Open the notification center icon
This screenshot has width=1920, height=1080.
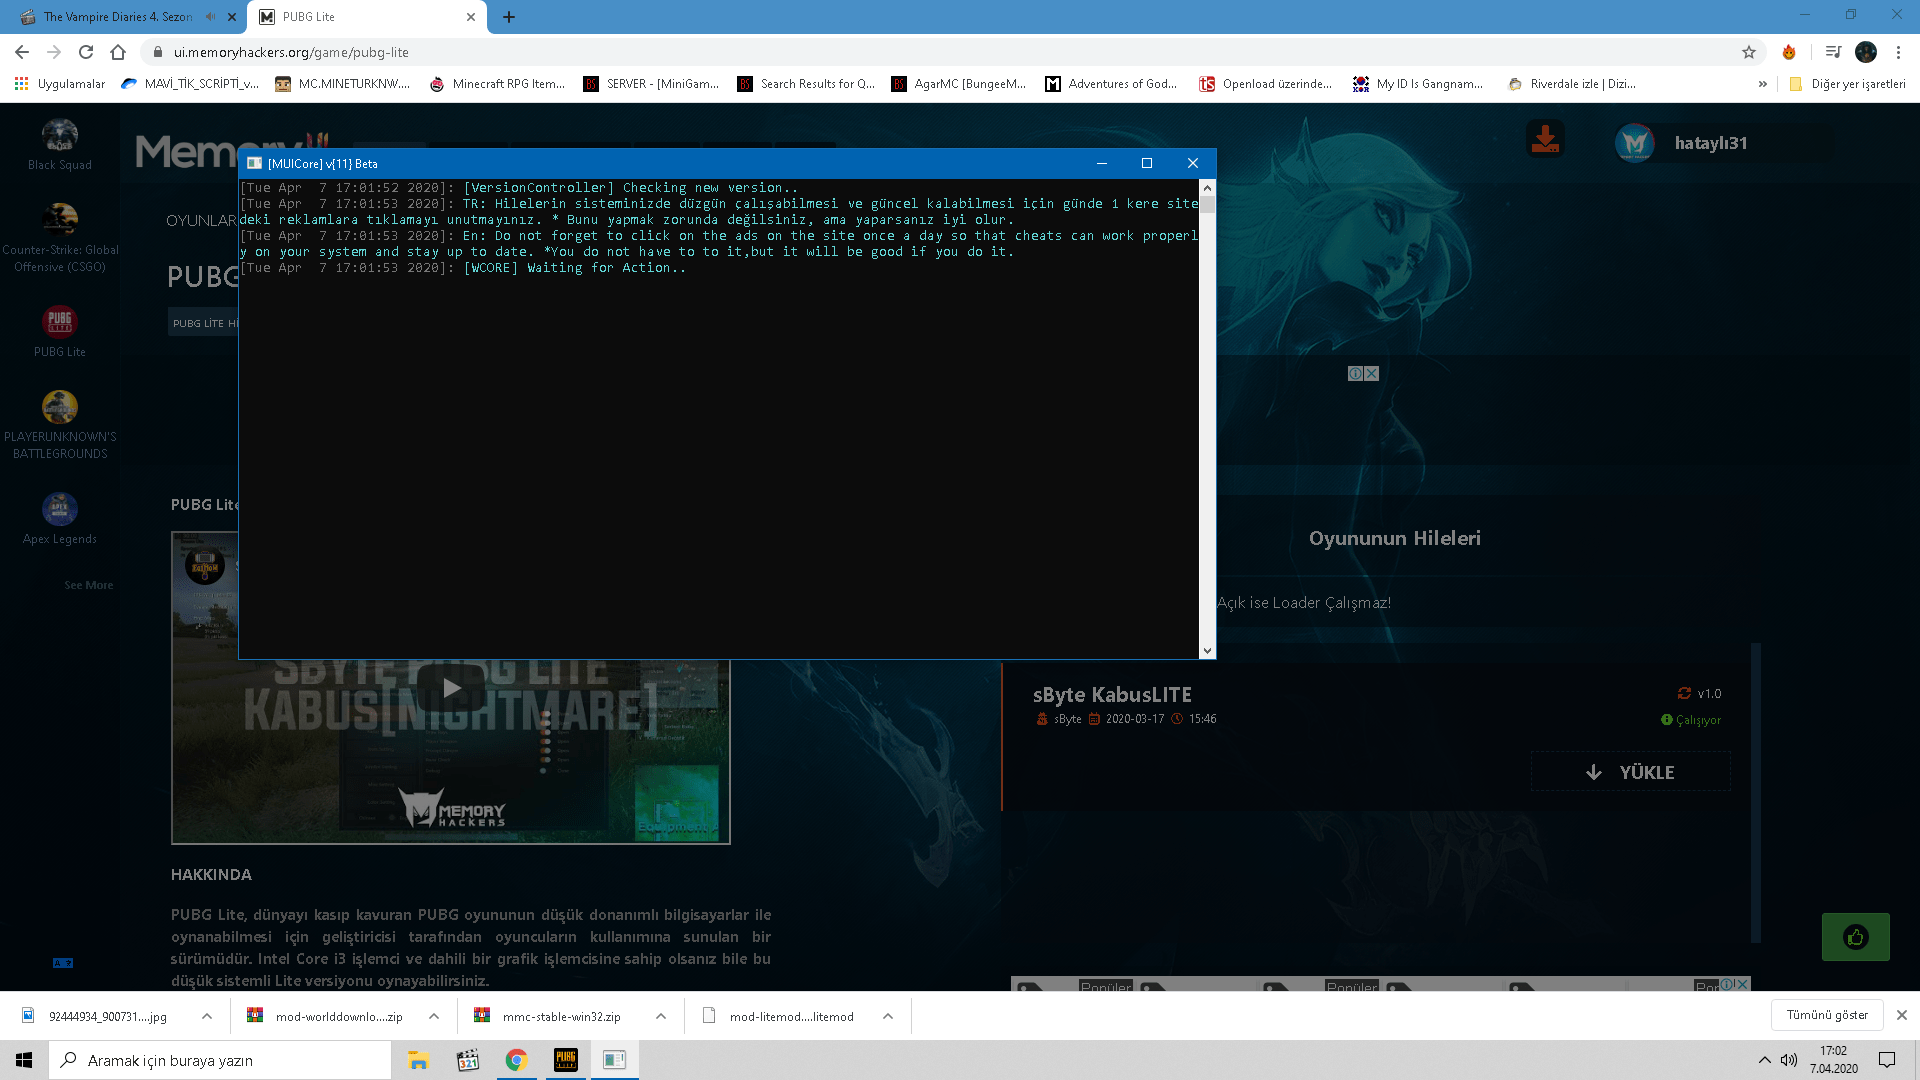point(1887,1060)
